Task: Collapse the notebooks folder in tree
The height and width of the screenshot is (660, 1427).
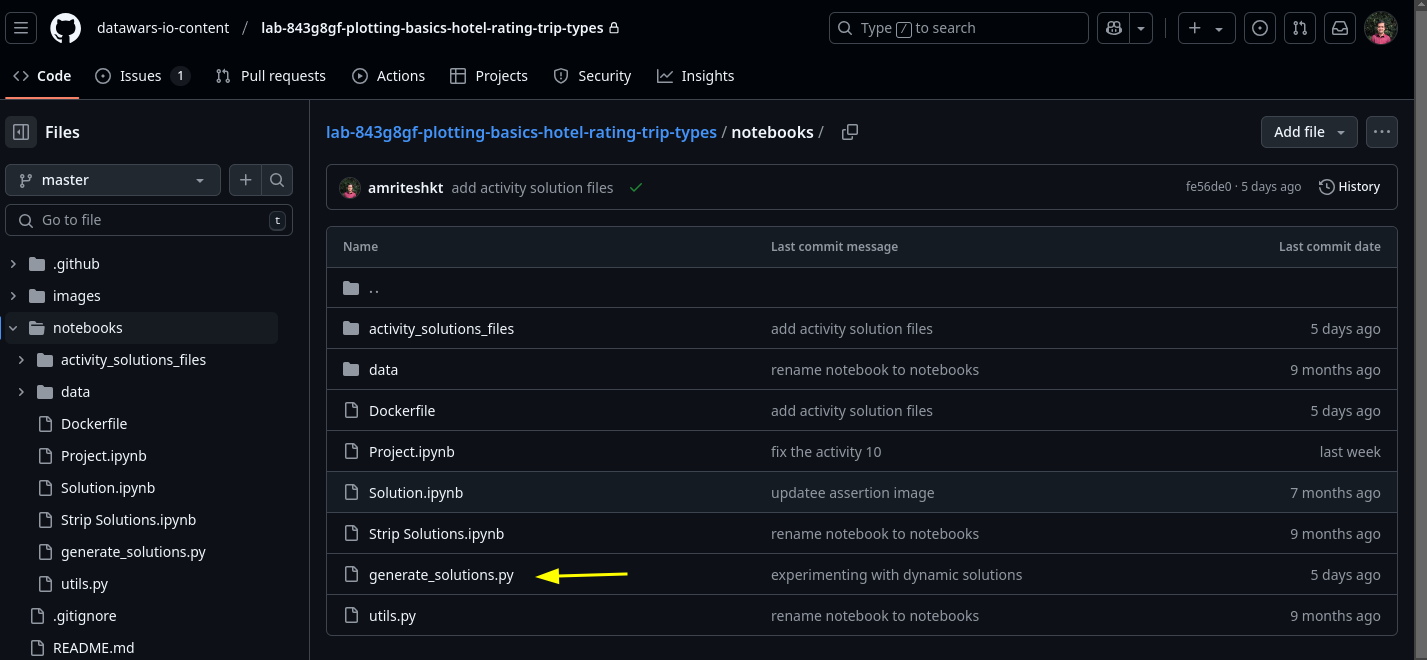Action: coord(13,328)
